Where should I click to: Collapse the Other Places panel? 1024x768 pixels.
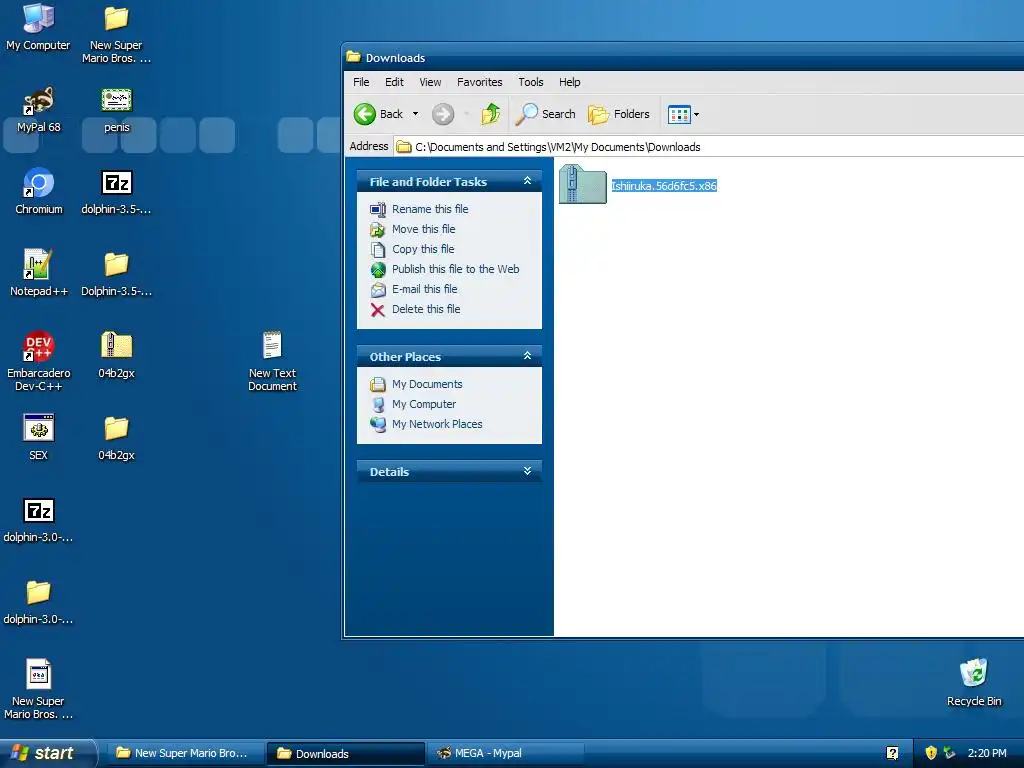(527, 356)
